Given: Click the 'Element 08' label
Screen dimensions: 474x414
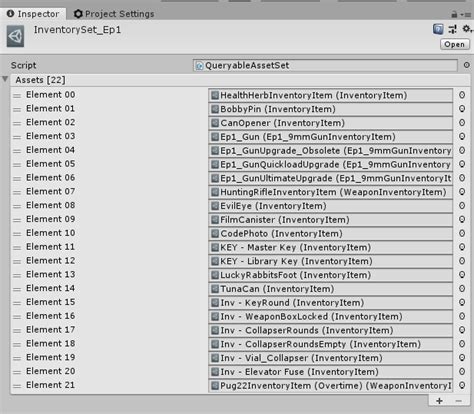Looking at the screenshot, I should tap(50, 205).
